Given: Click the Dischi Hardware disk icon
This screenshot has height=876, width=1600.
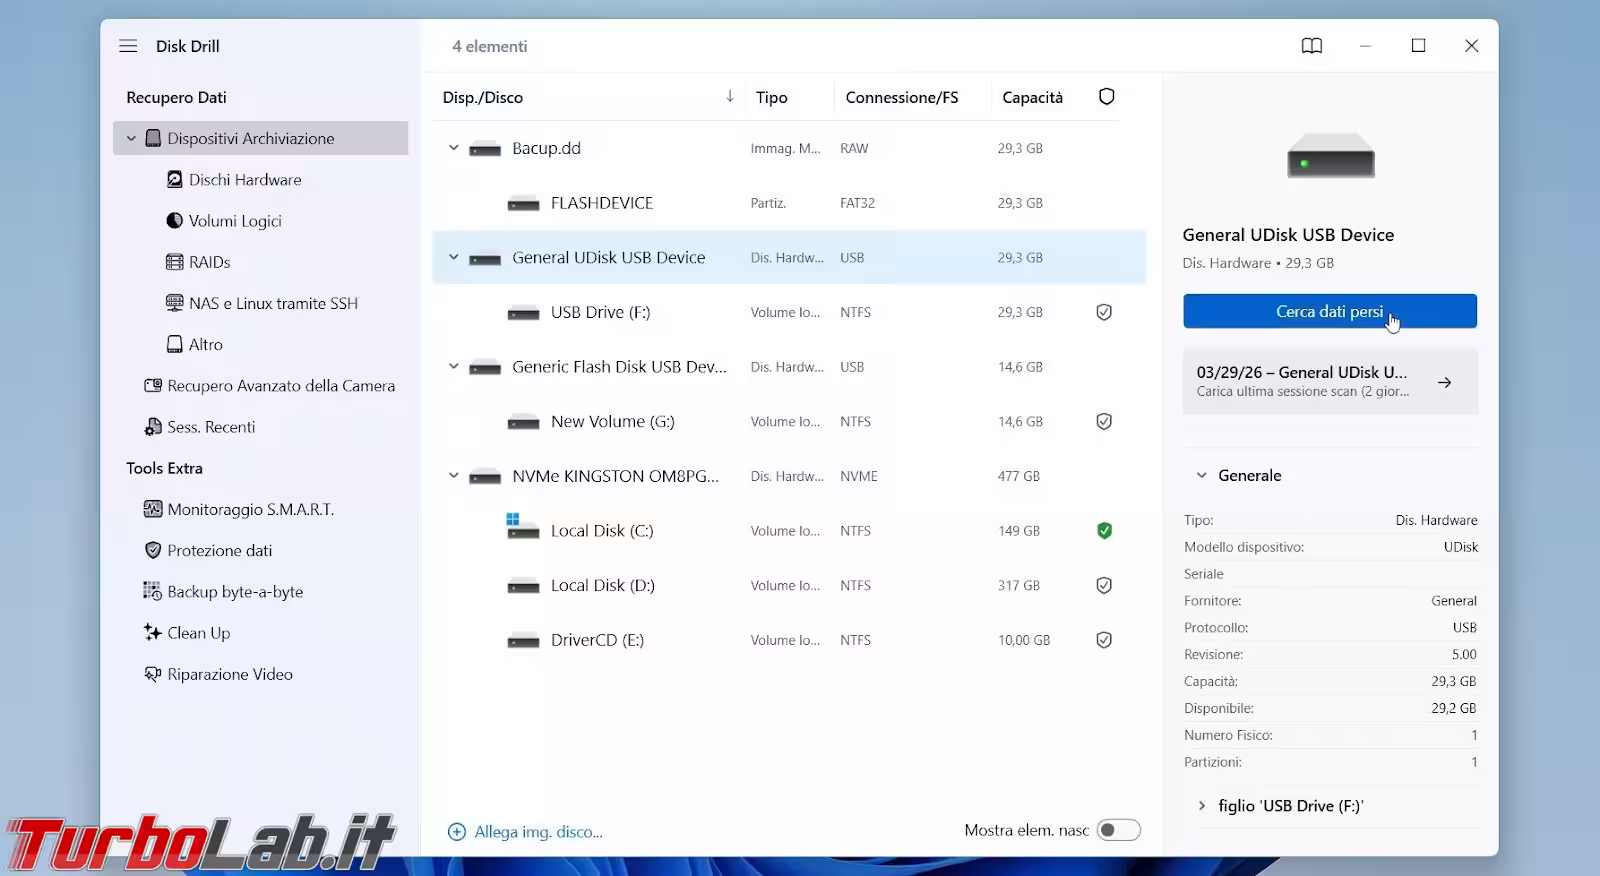Looking at the screenshot, I should [175, 180].
